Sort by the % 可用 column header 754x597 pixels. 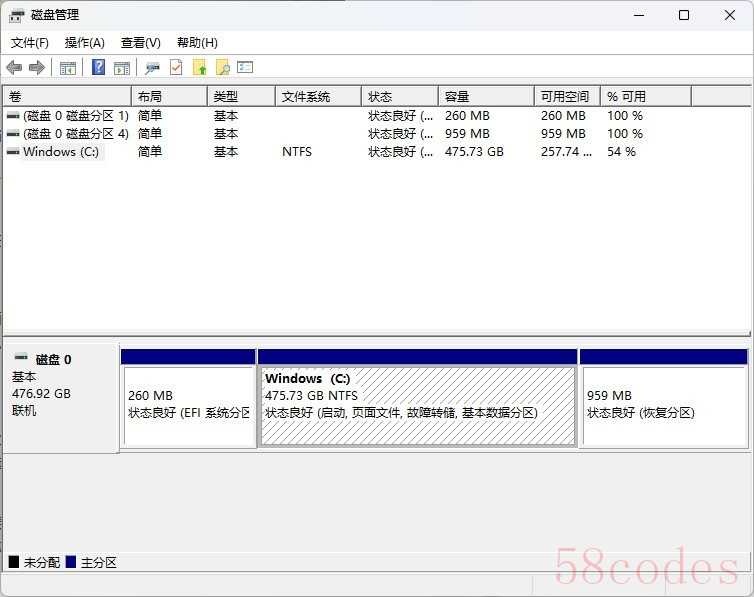(646, 97)
